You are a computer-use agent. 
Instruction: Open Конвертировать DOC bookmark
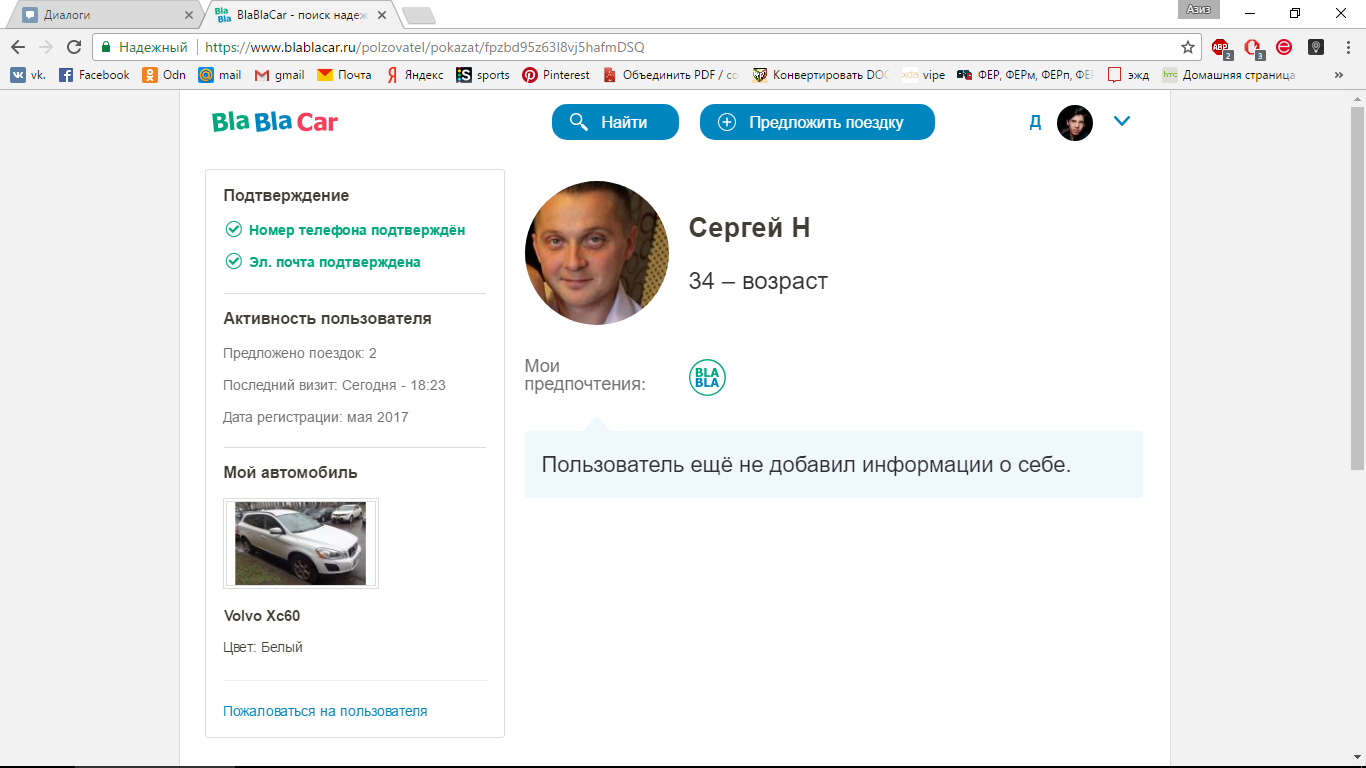pos(820,75)
